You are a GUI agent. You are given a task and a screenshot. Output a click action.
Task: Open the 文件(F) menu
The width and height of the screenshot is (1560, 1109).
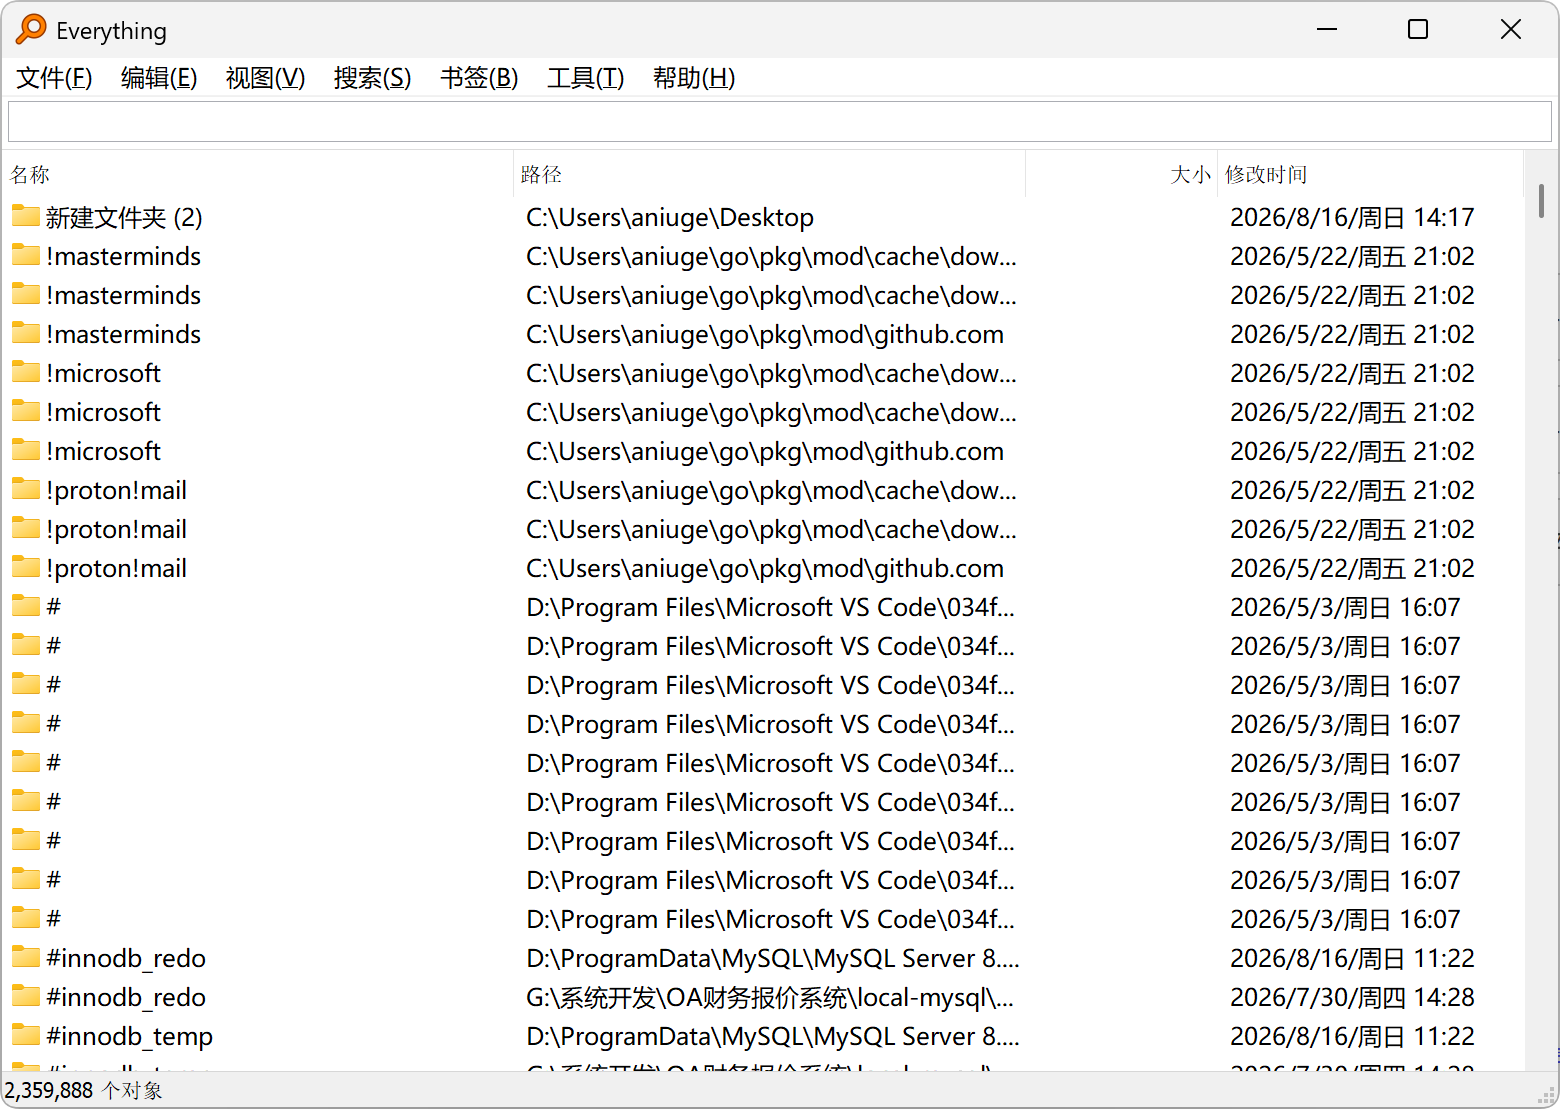pos(54,78)
